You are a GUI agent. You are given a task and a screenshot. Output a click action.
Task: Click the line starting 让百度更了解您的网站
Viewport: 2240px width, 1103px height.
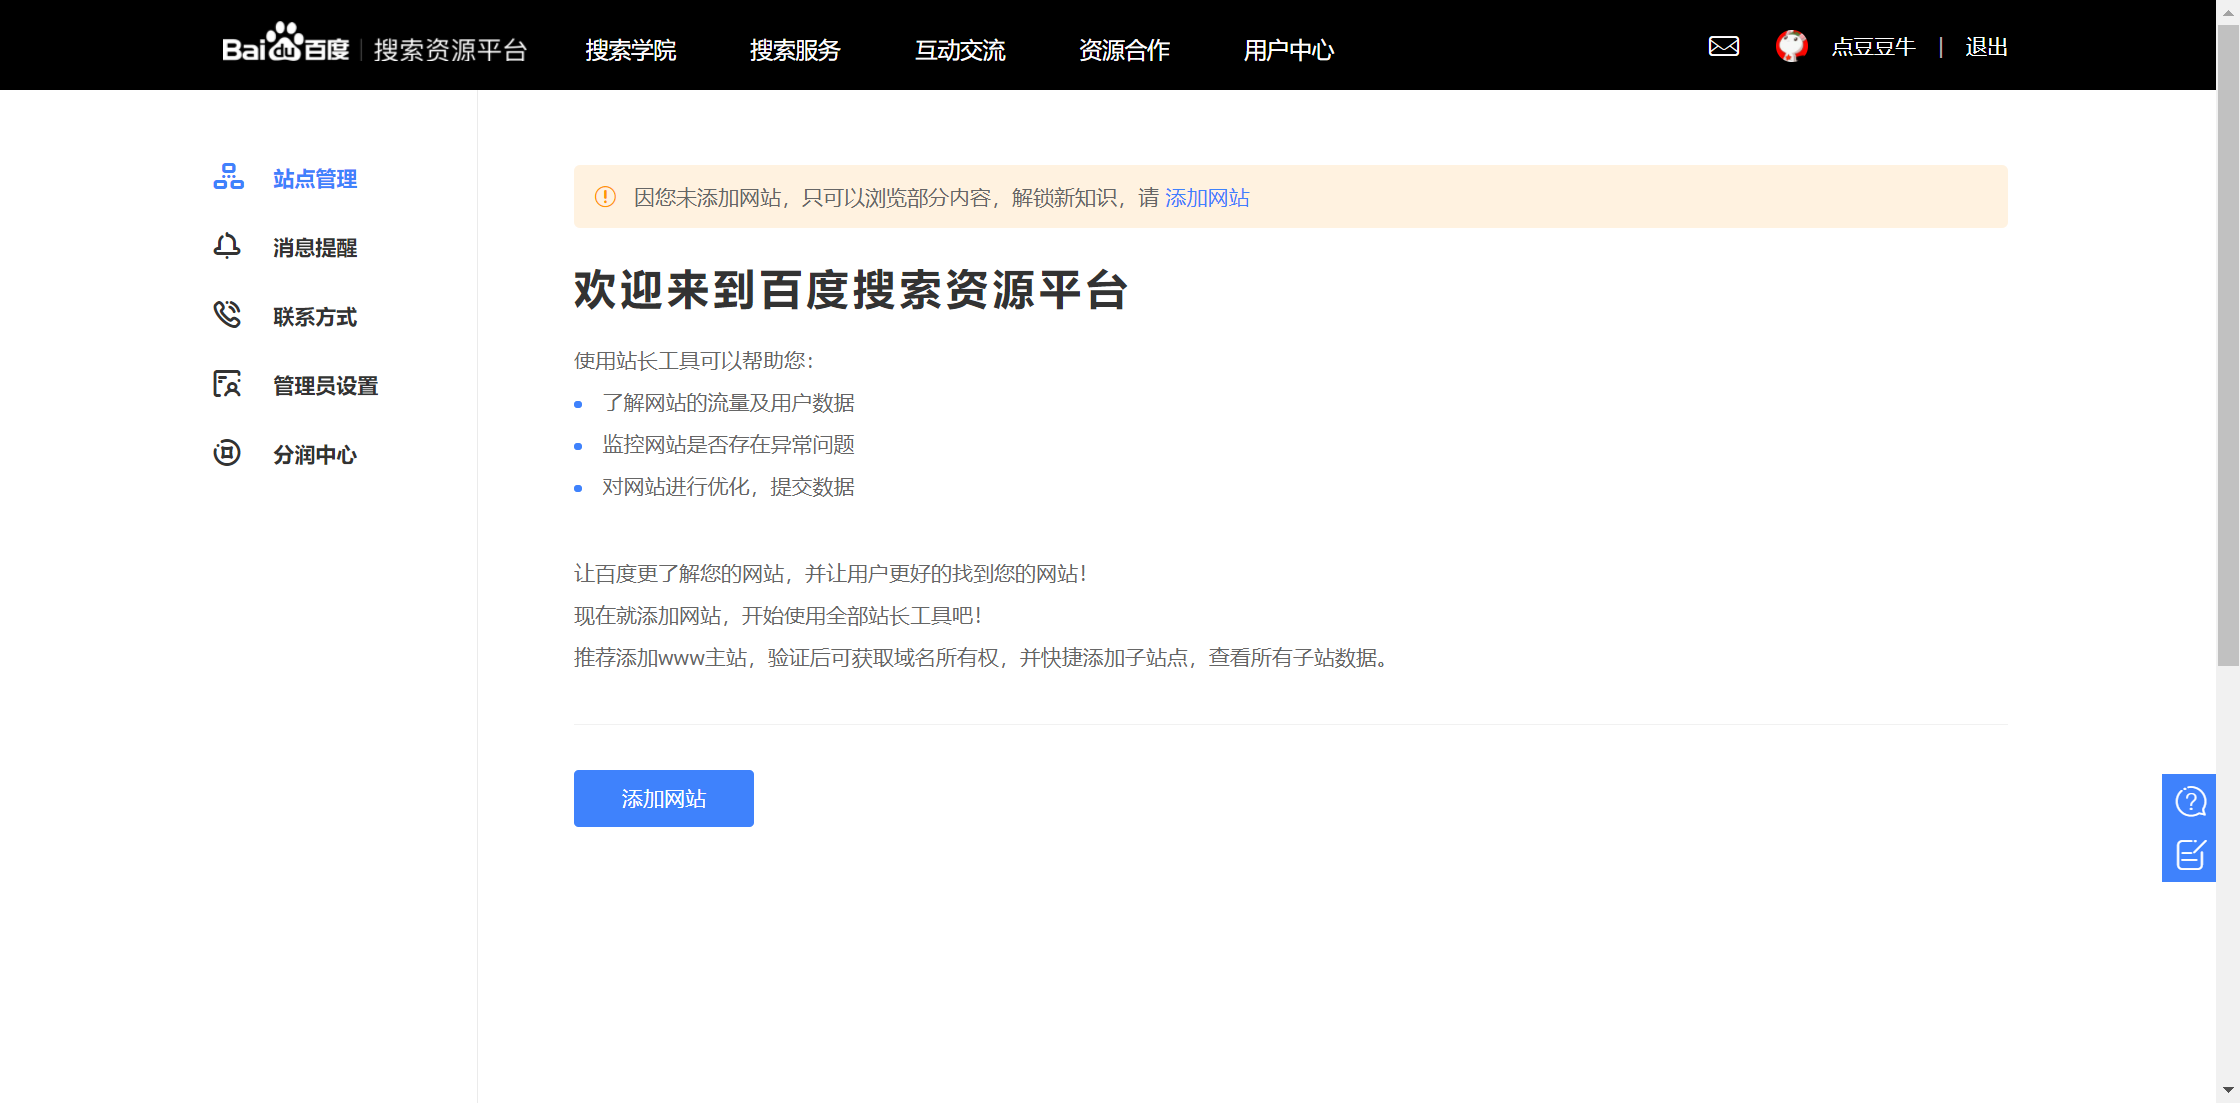830,574
